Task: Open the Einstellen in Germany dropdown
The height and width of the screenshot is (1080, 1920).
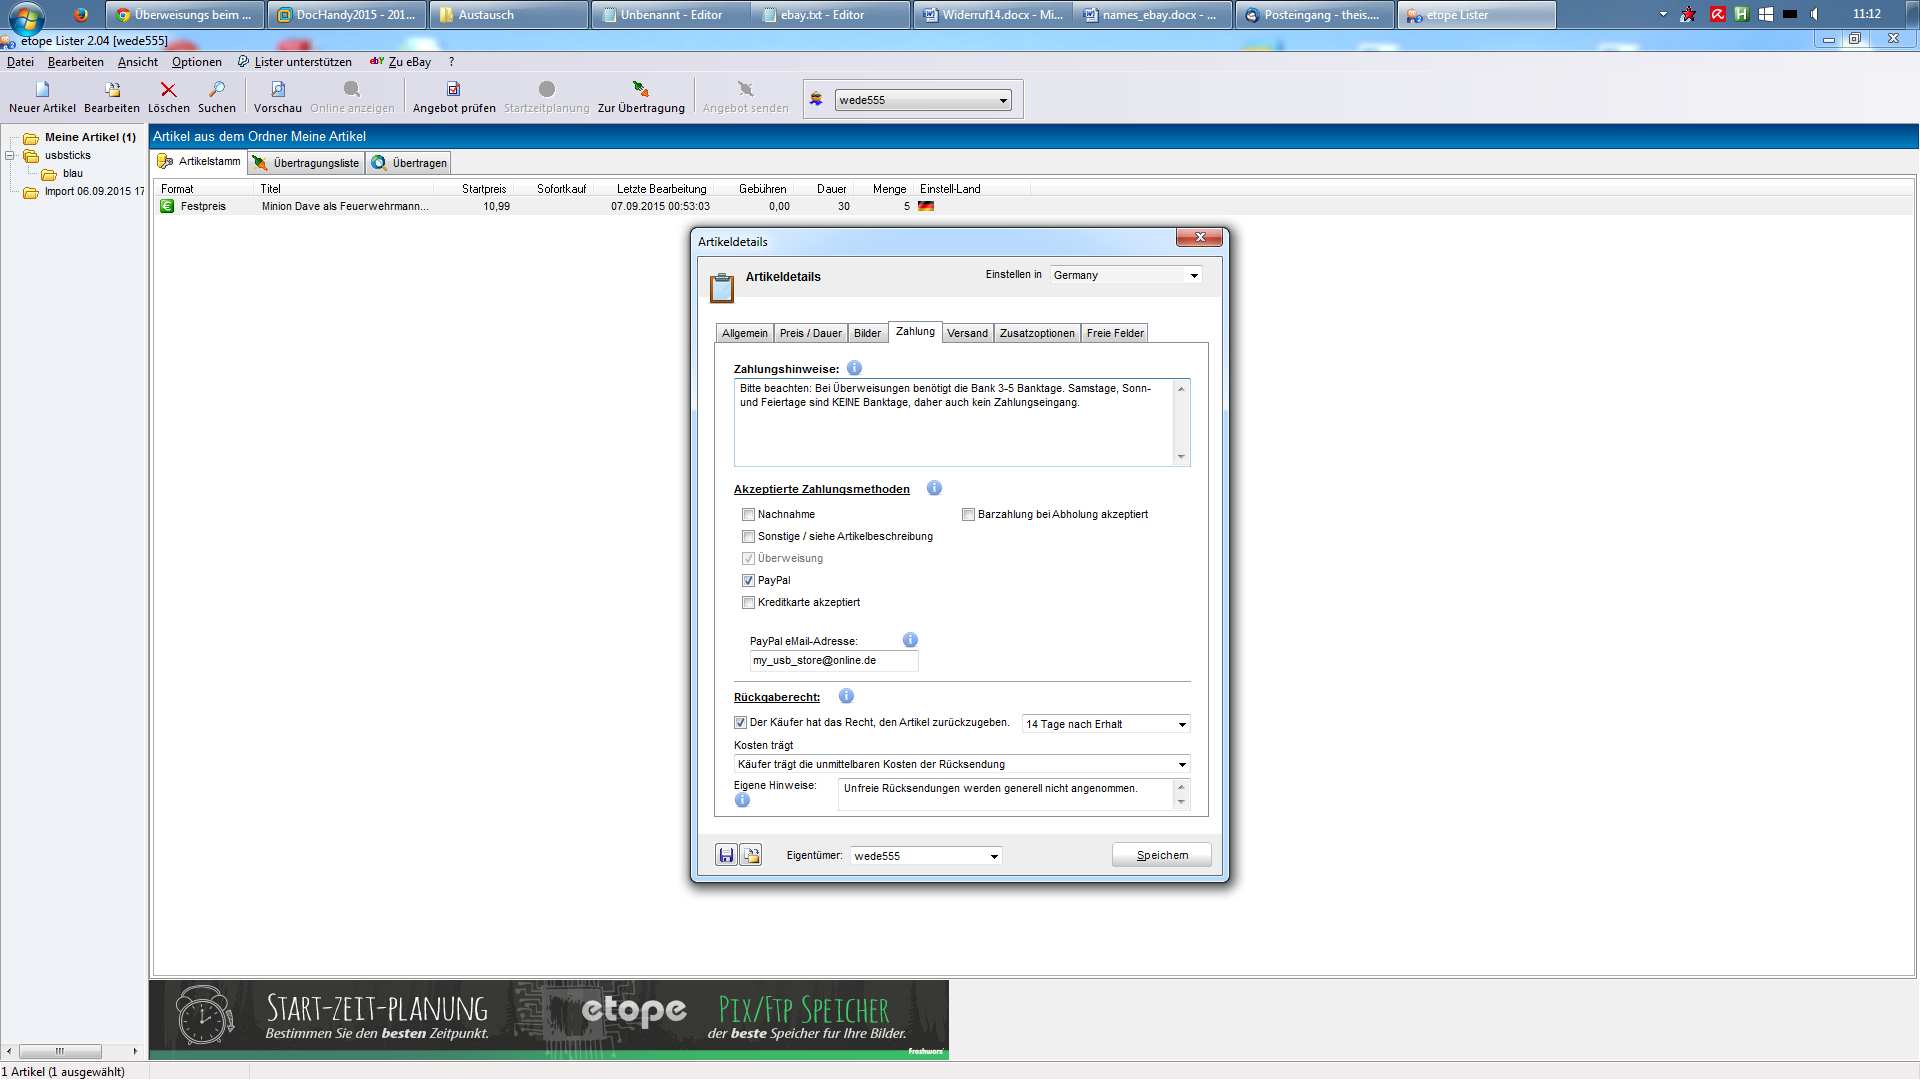Action: click(x=1193, y=276)
